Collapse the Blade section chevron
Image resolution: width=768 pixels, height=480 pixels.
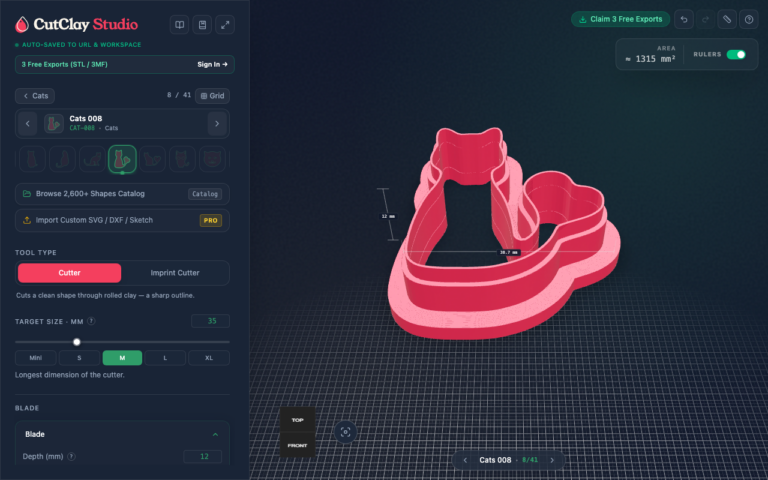[x=215, y=434]
